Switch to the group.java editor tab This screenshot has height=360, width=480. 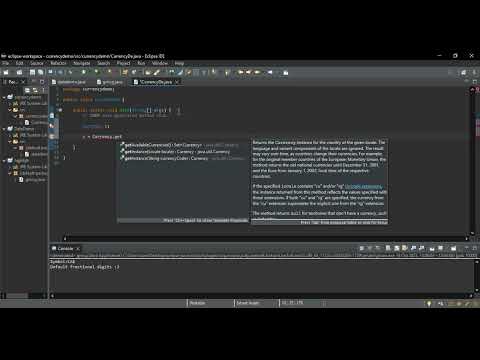pos(110,82)
